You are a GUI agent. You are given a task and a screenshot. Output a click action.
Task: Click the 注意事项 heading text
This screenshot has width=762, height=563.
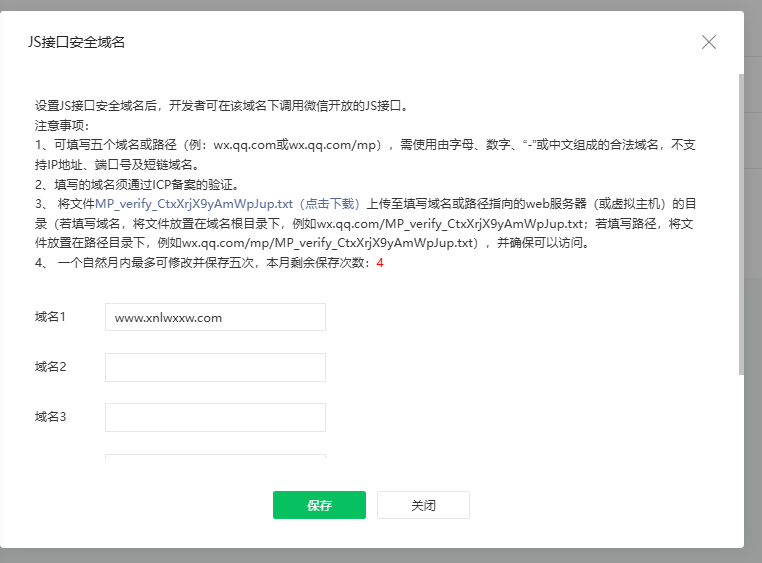click(62, 125)
